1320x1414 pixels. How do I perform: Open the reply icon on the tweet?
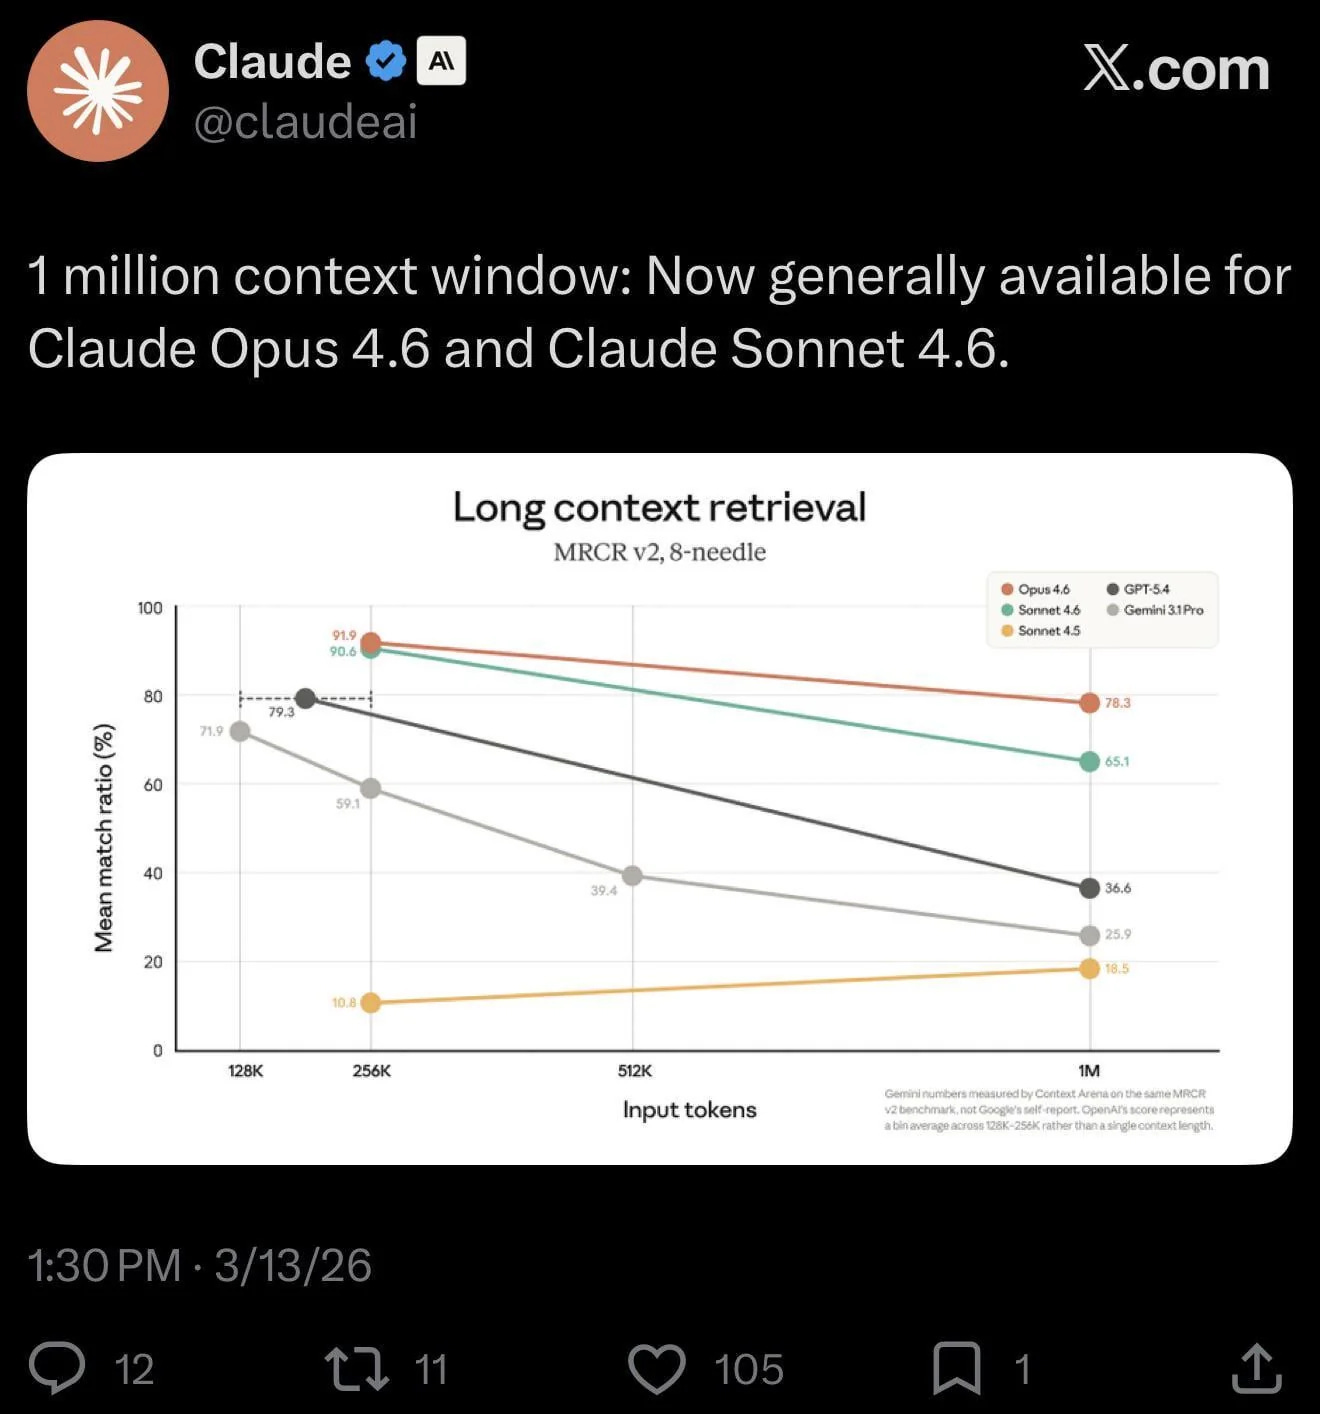pos(64,1367)
